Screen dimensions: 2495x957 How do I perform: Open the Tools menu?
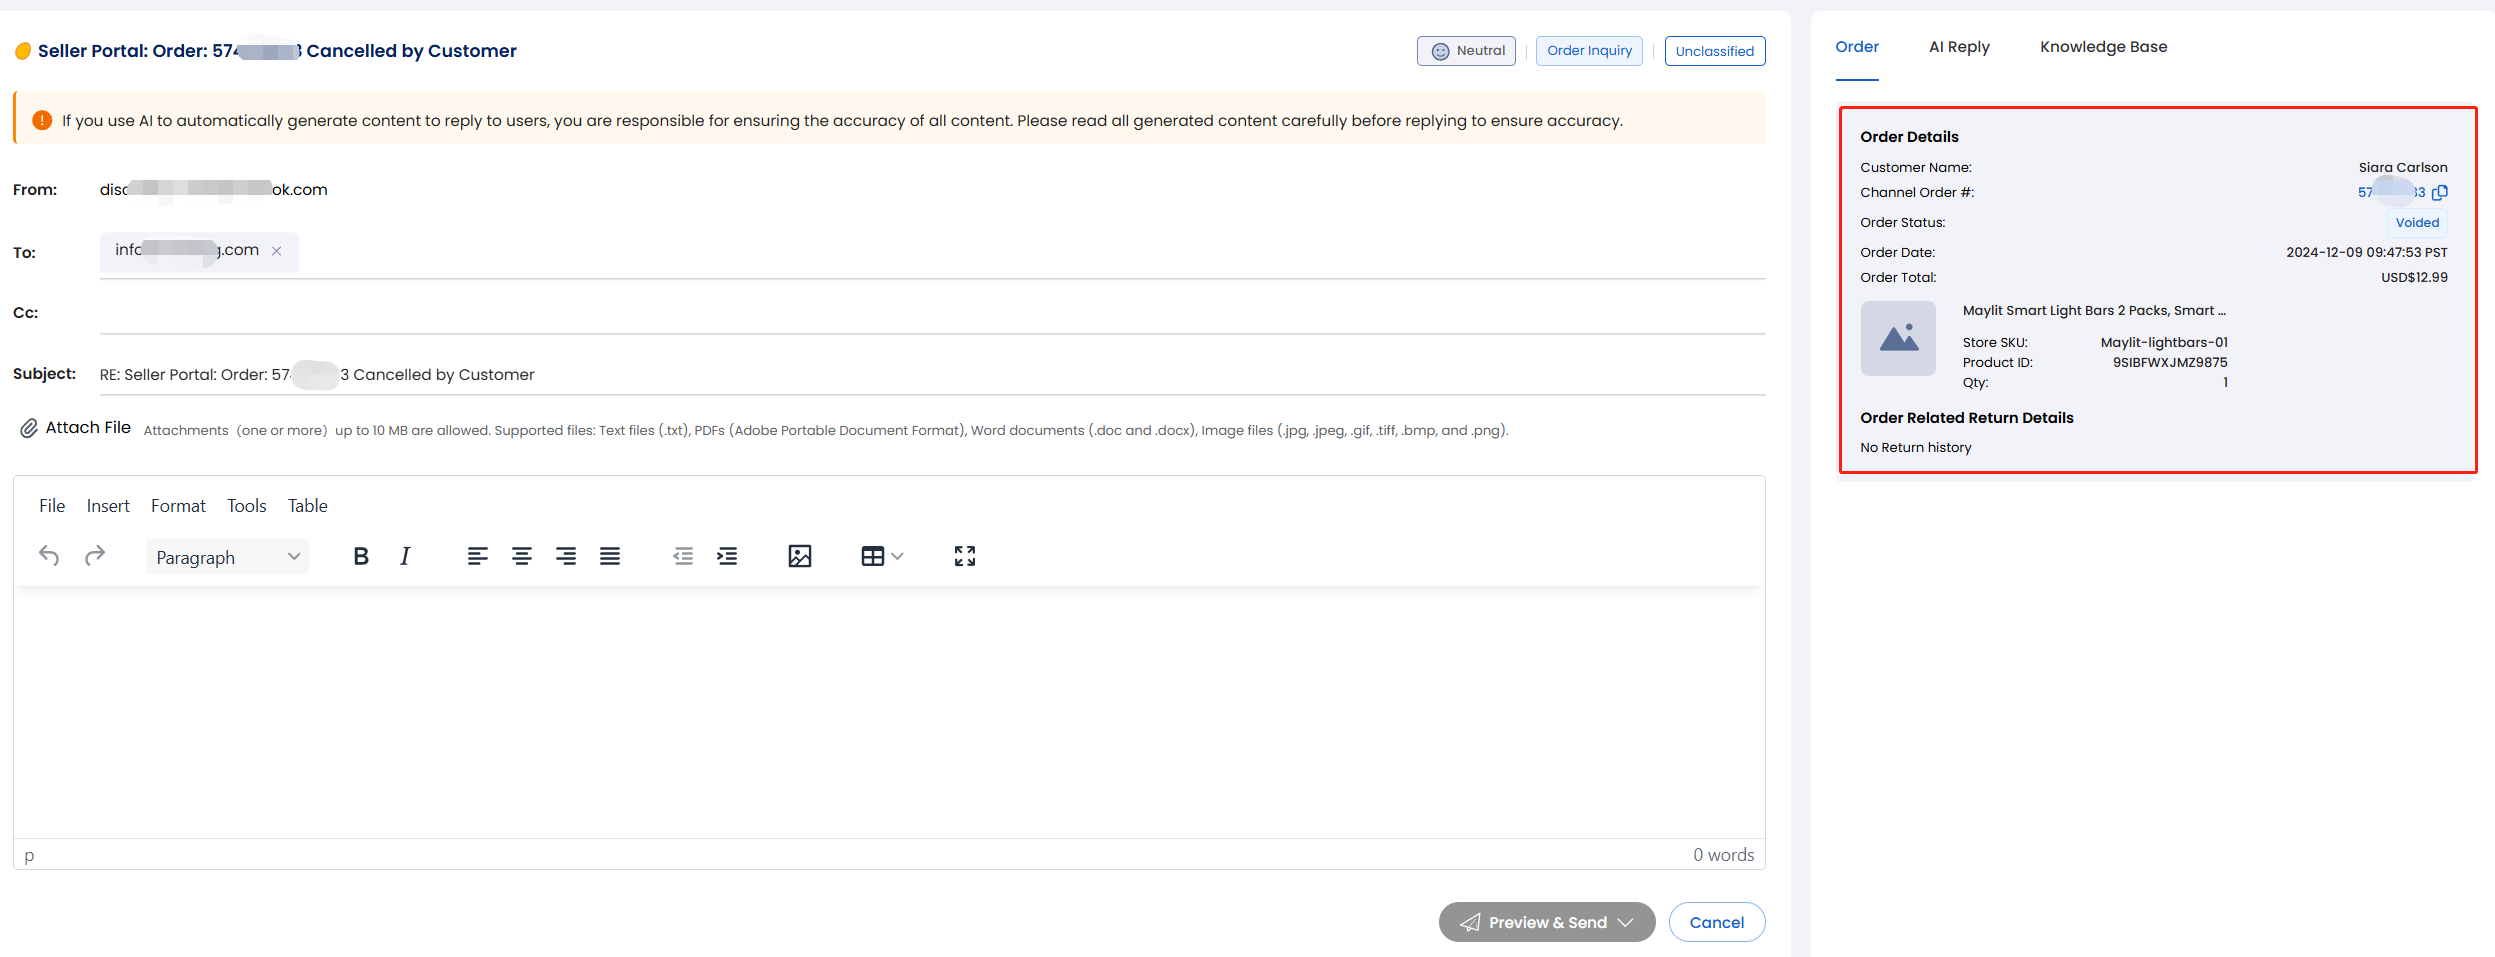[247, 506]
